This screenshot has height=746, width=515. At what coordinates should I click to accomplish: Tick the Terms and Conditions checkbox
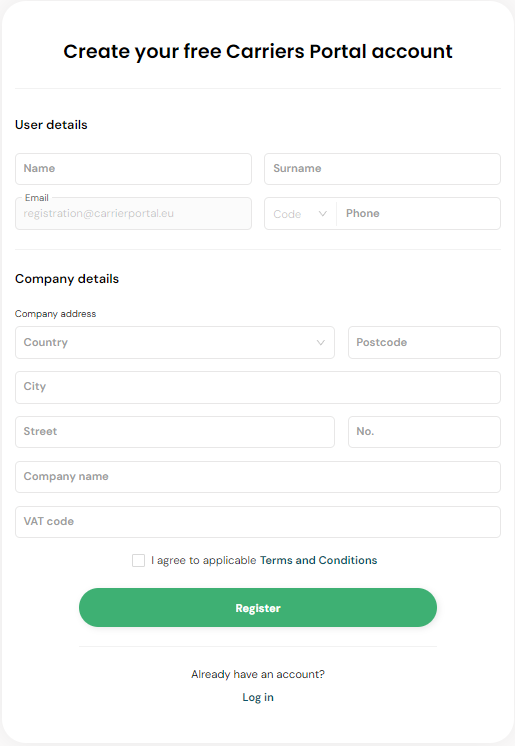[139, 560]
